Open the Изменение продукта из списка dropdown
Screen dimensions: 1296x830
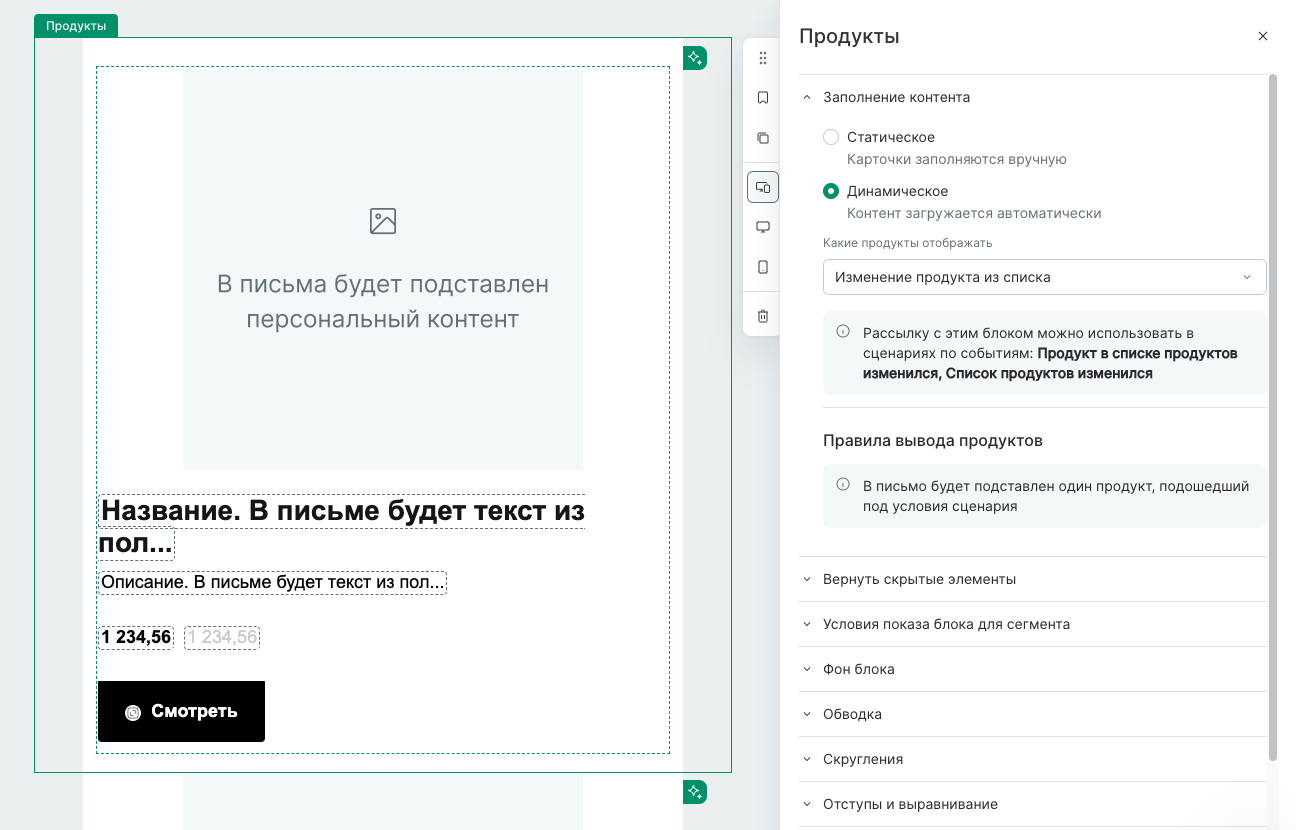(1044, 277)
